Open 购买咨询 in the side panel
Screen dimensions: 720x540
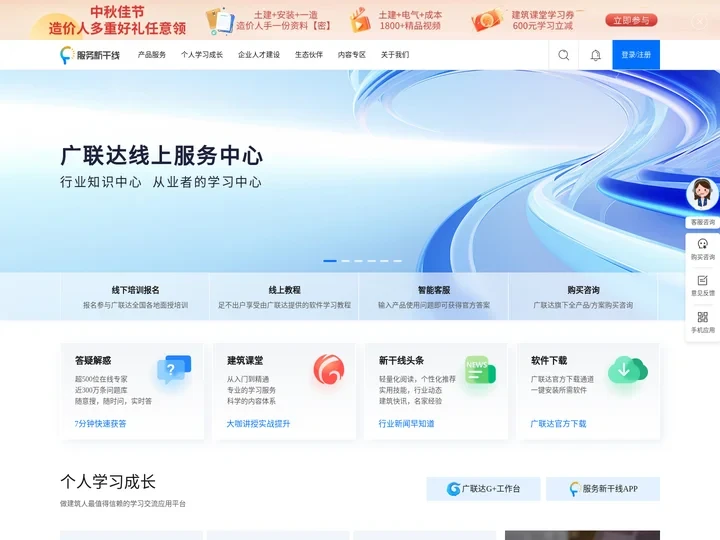coord(703,249)
